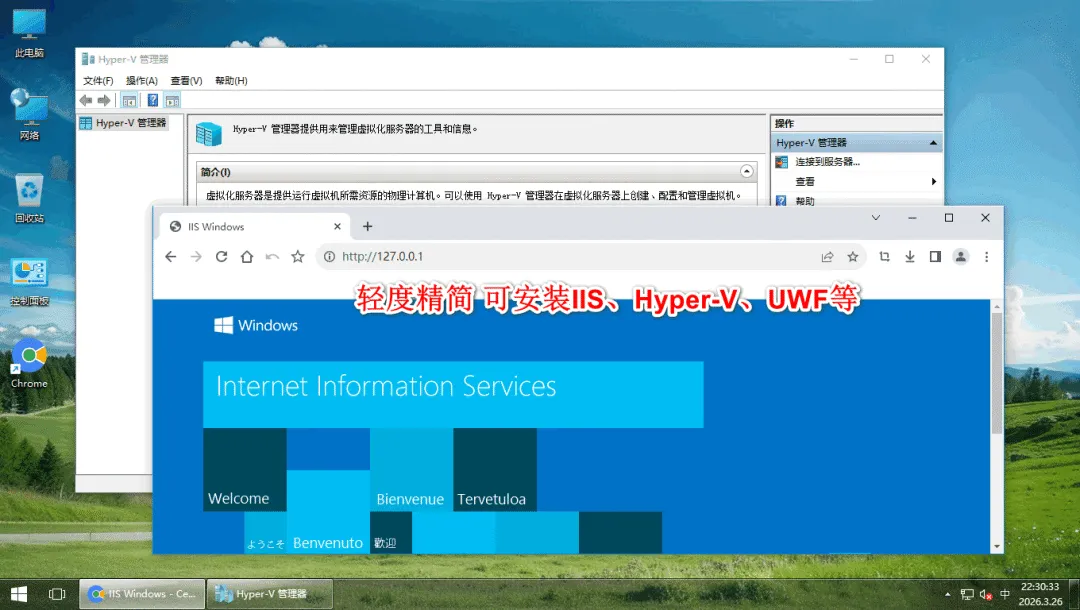Click the Tervetuloa tile on IIS page
The image size is (1080, 610).
(x=495, y=470)
